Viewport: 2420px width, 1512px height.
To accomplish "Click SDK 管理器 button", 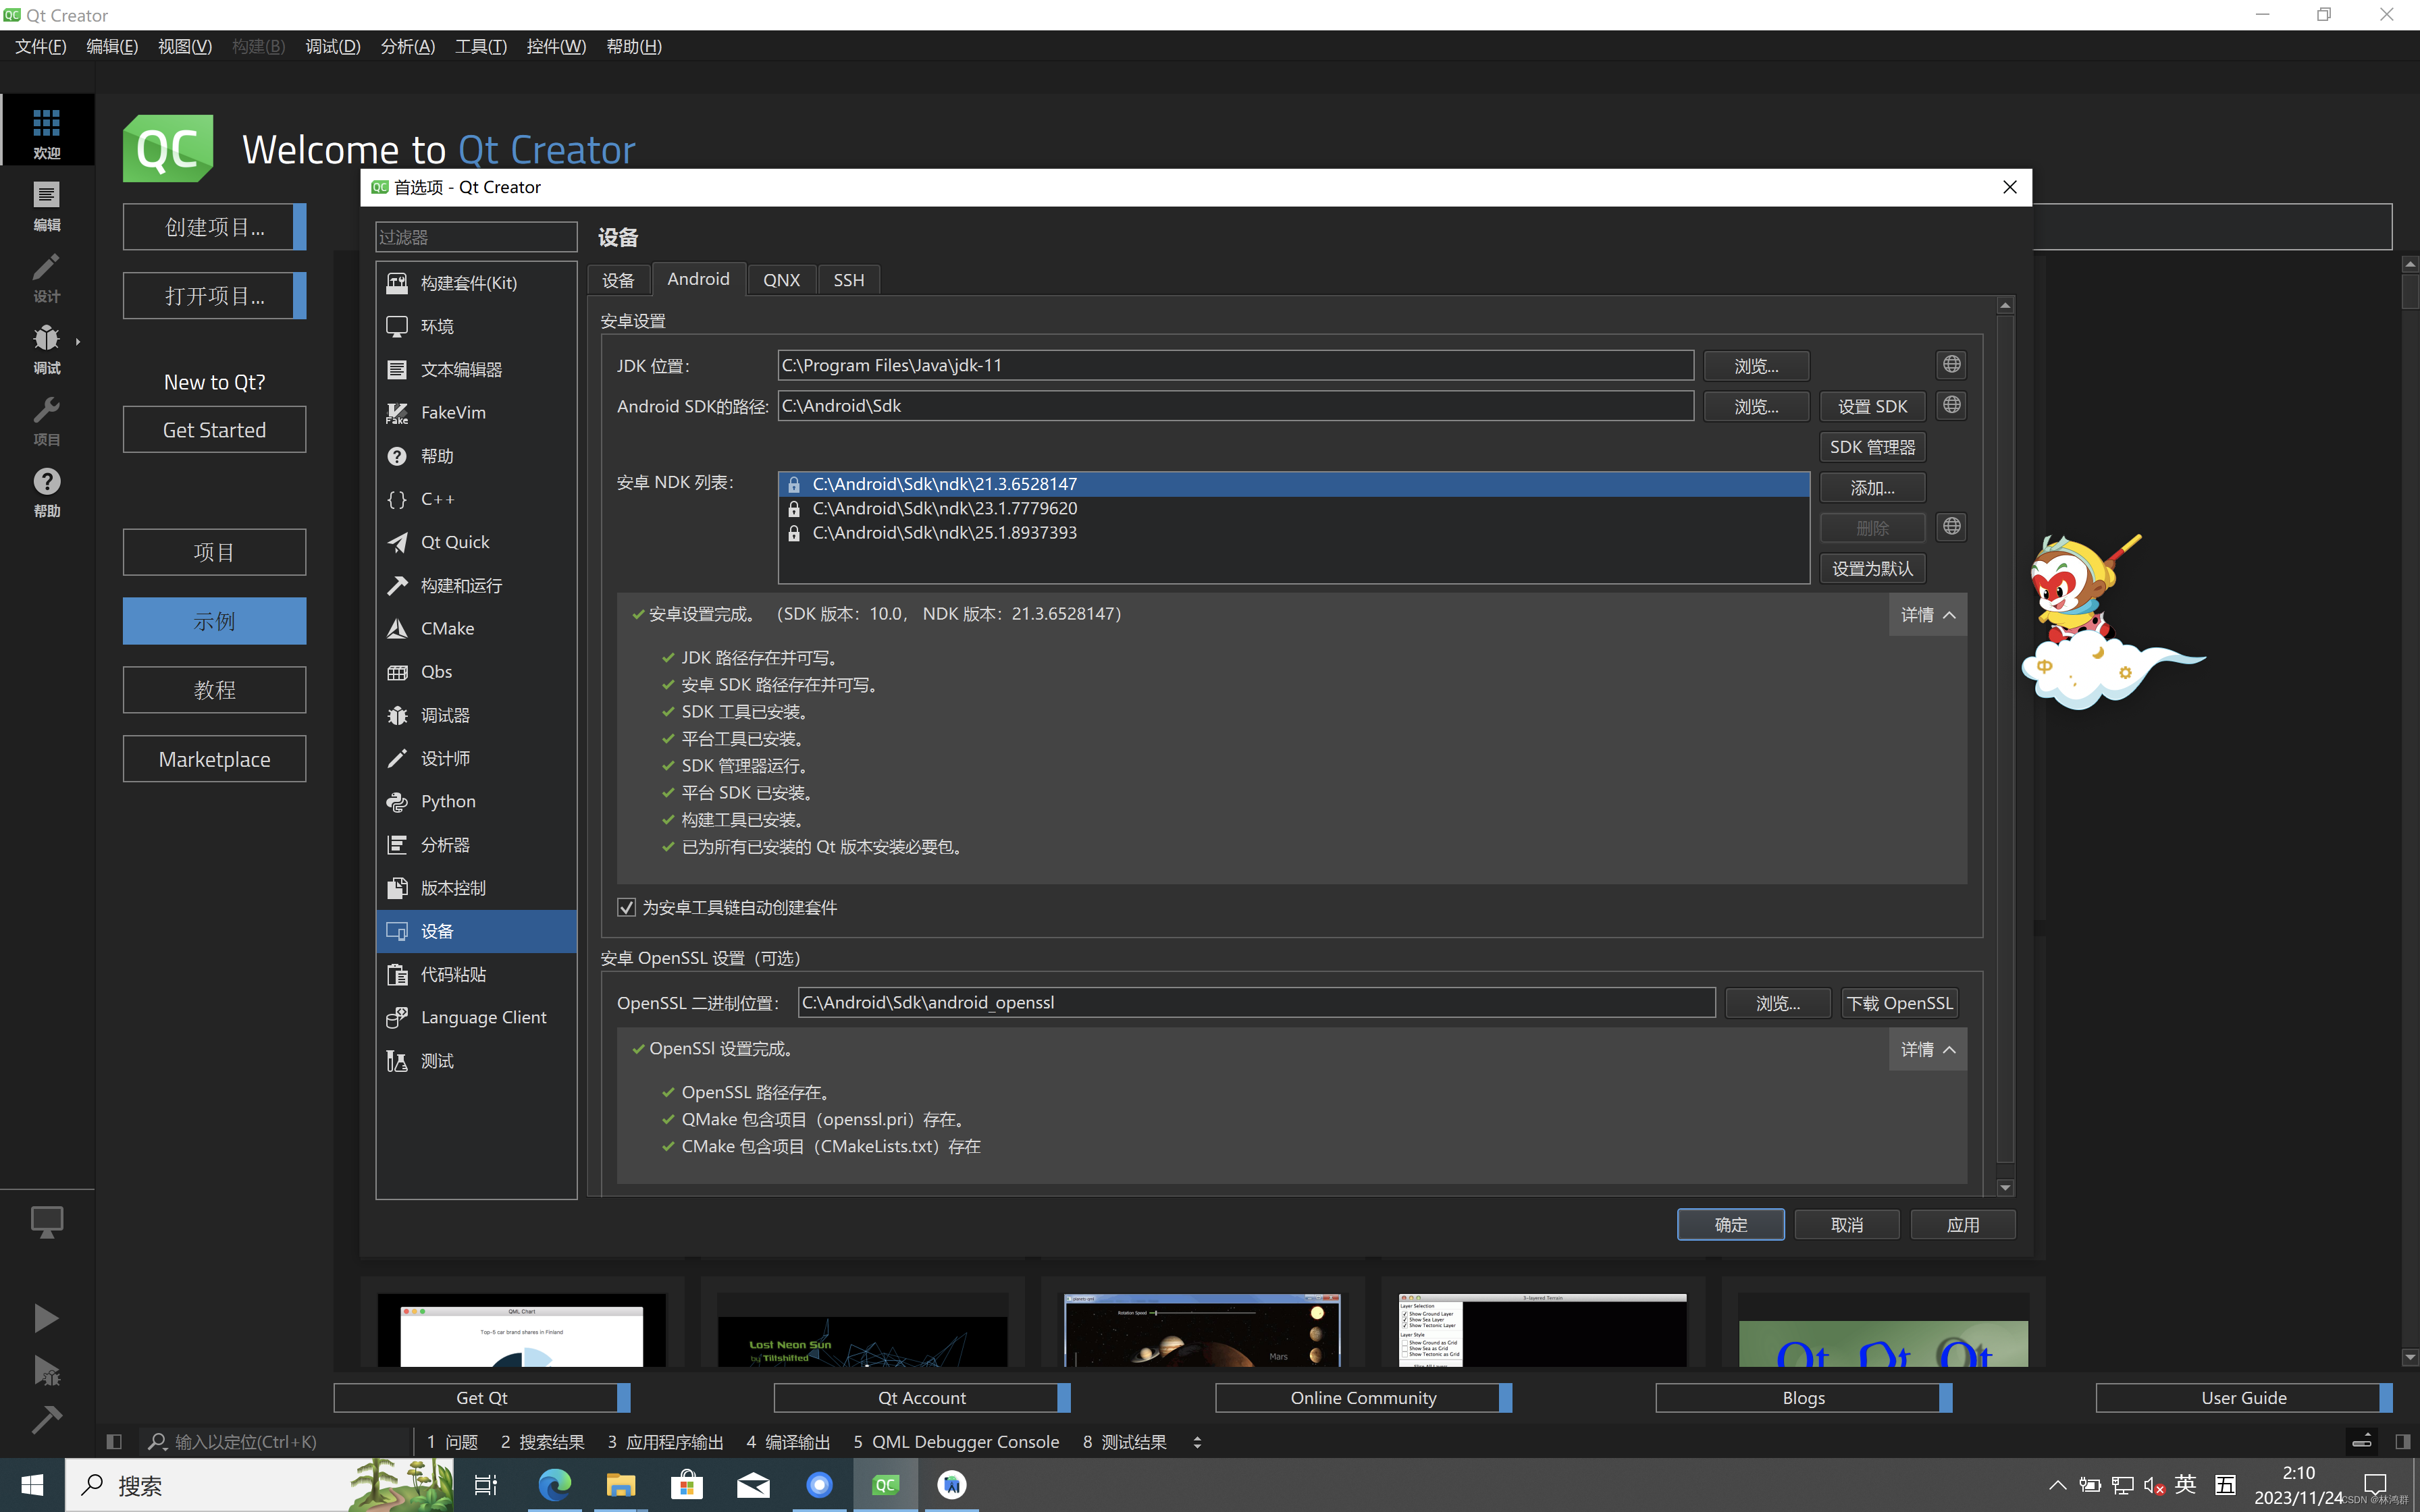I will pyautogui.click(x=1872, y=447).
